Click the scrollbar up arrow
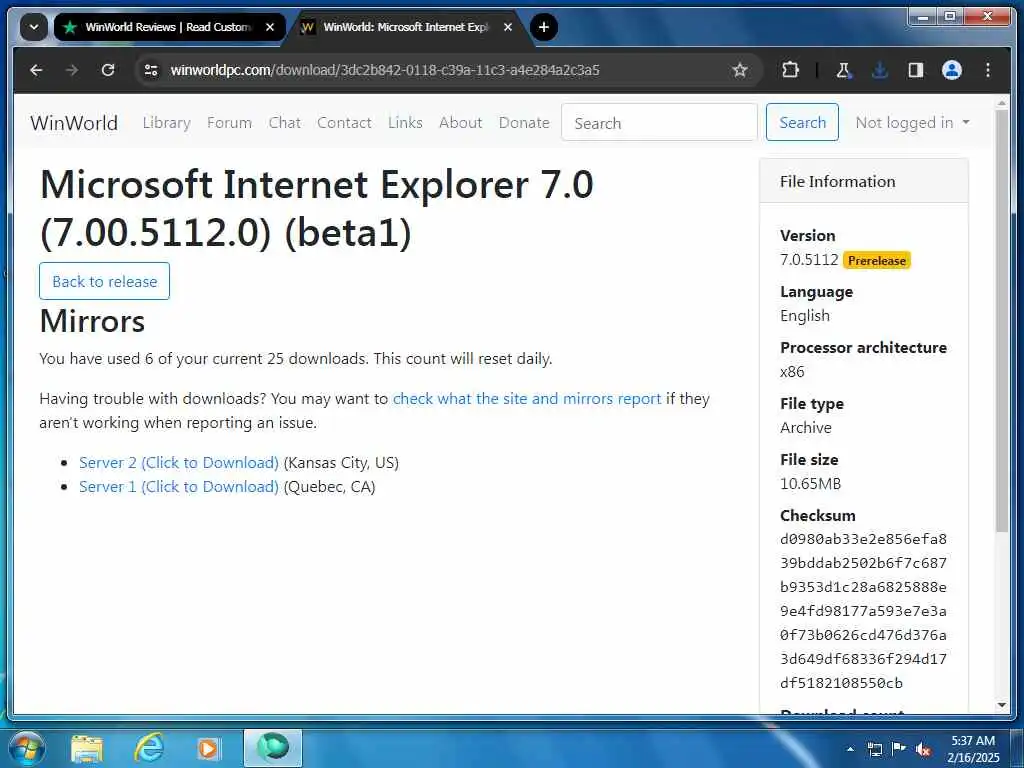The height and width of the screenshot is (768, 1024). point(1002,103)
